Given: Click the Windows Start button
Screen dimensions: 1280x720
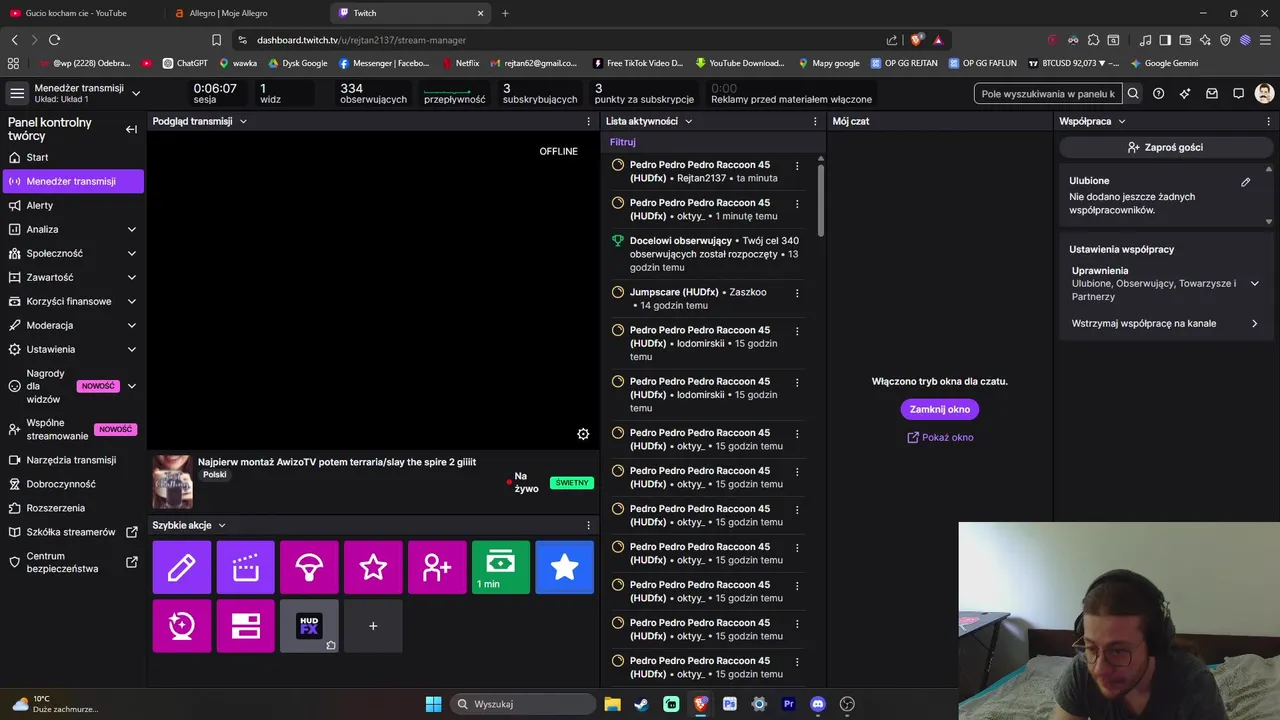Looking at the screenshot, I should tap(433, 704).
